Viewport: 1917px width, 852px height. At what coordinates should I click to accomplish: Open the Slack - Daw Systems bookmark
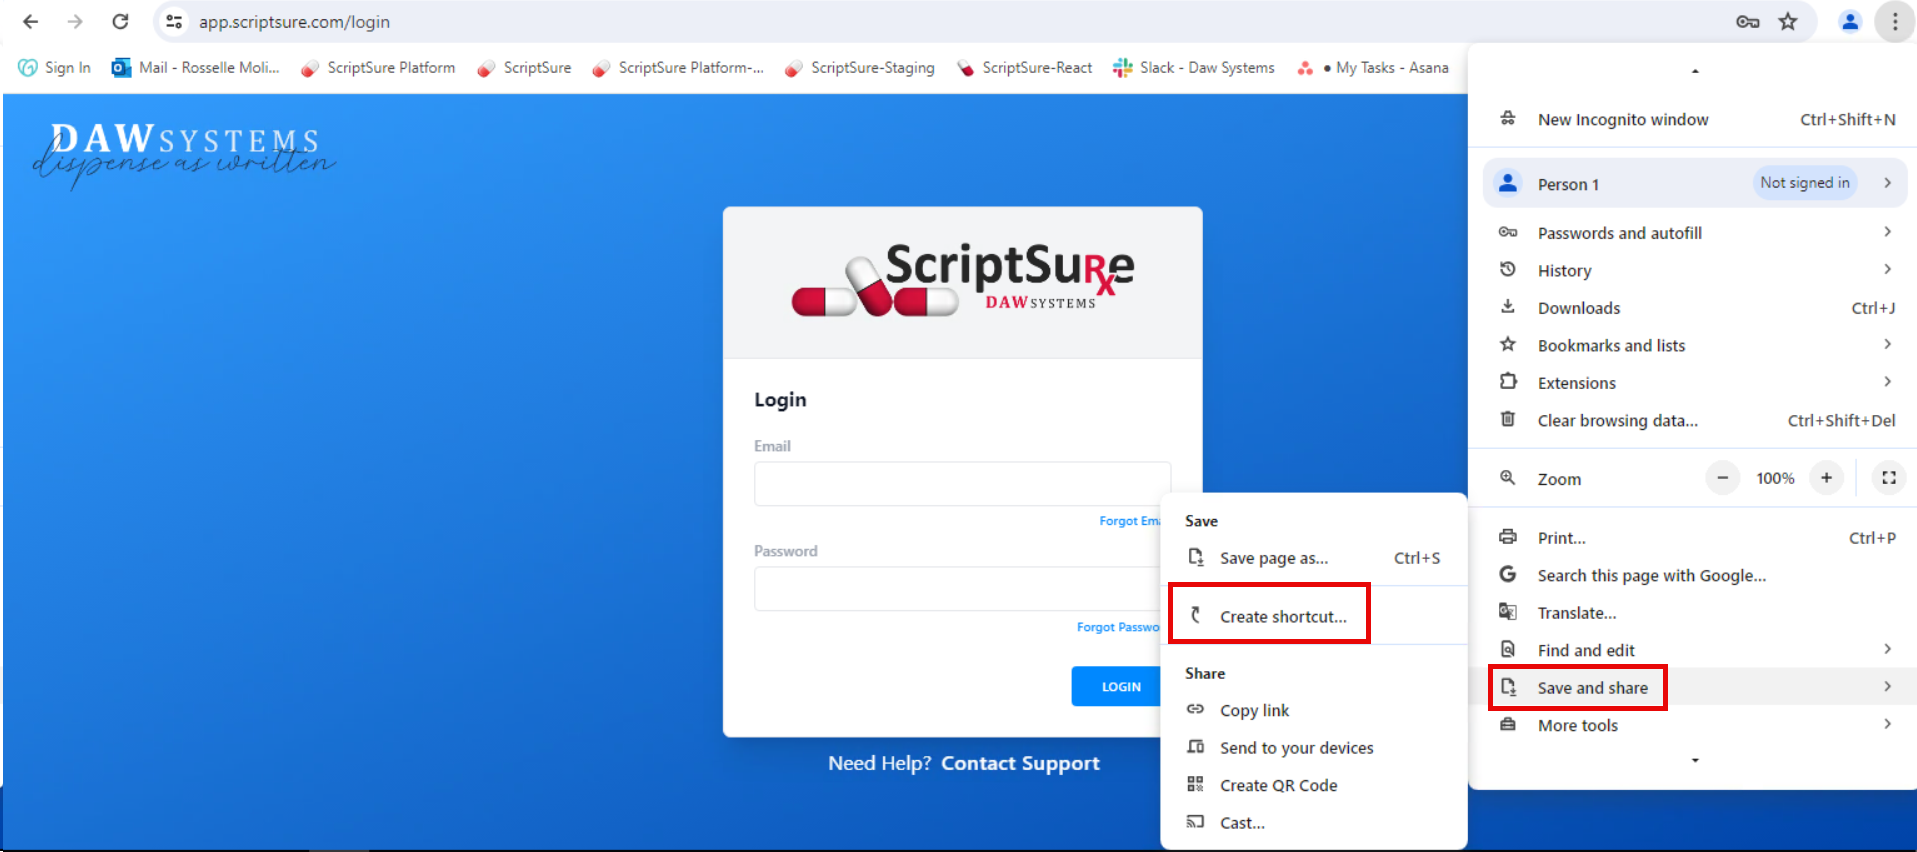click(x=1194, y=67)
